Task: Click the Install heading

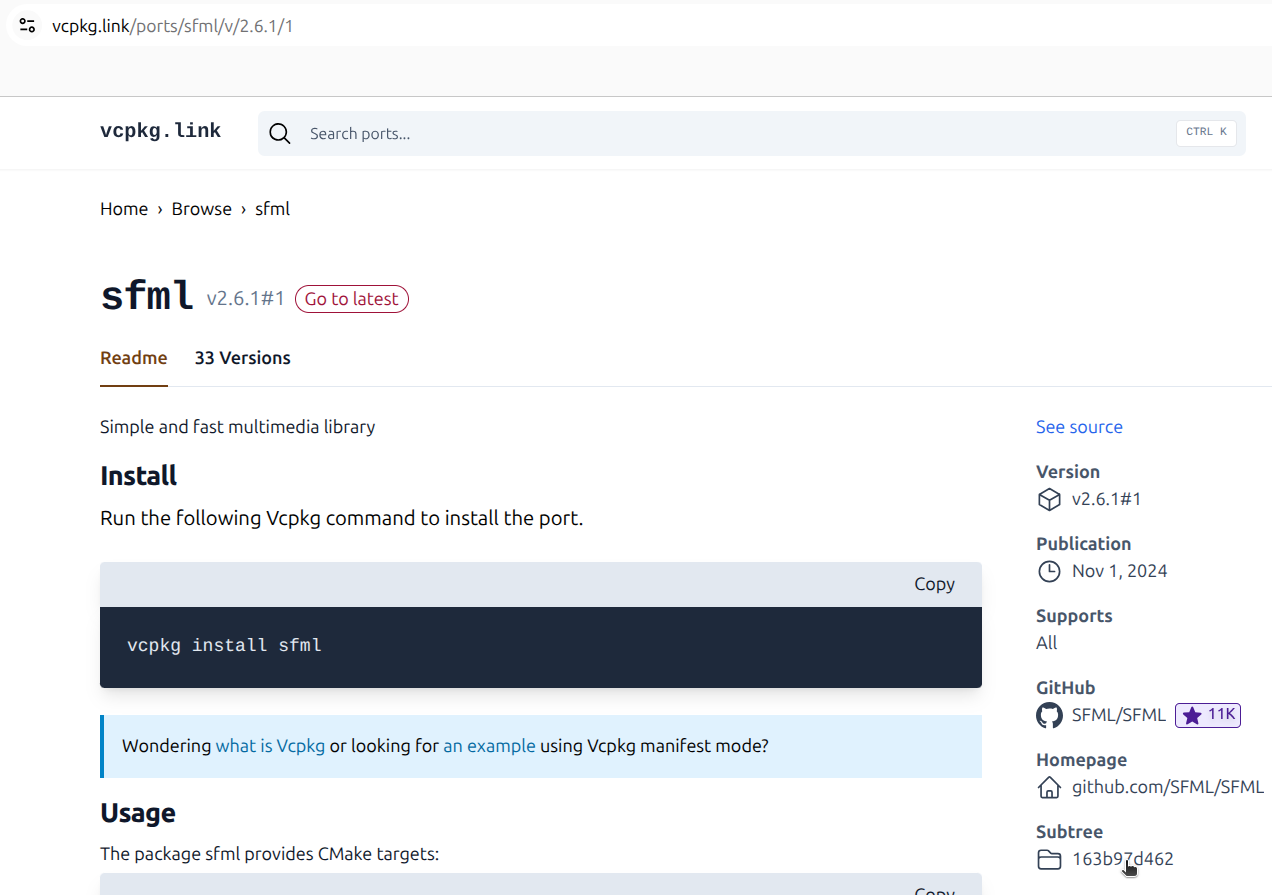Action: [138, 476]
